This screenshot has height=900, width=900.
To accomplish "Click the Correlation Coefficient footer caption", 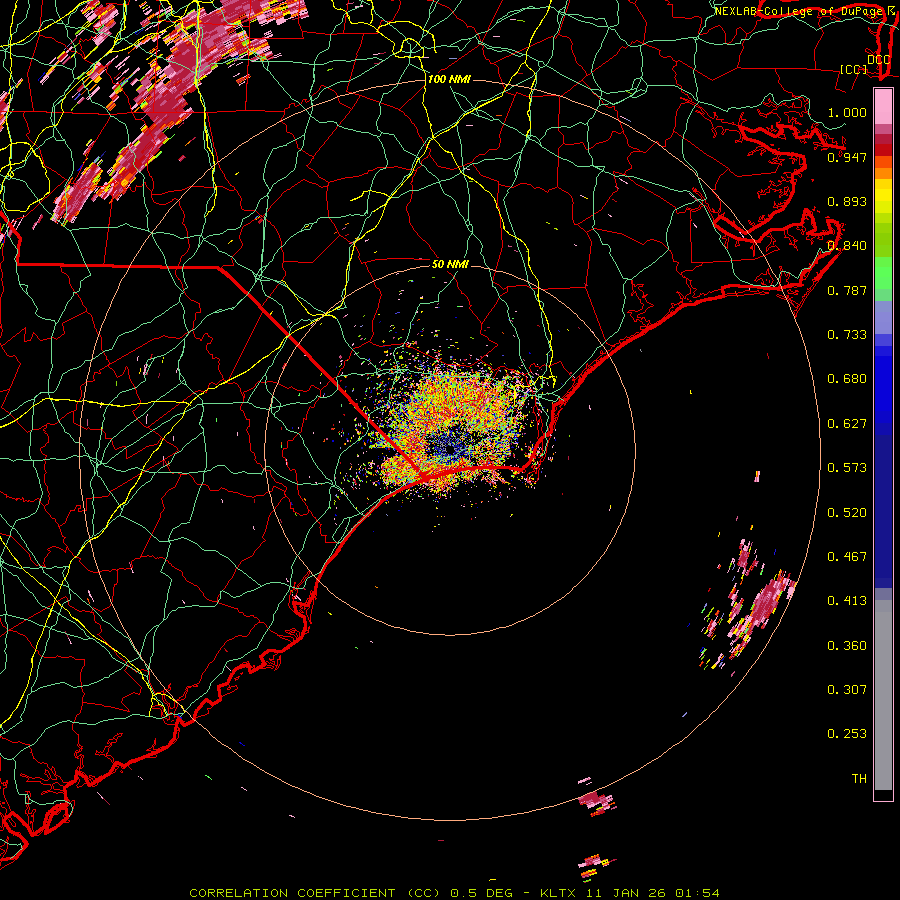I will 454,893.
